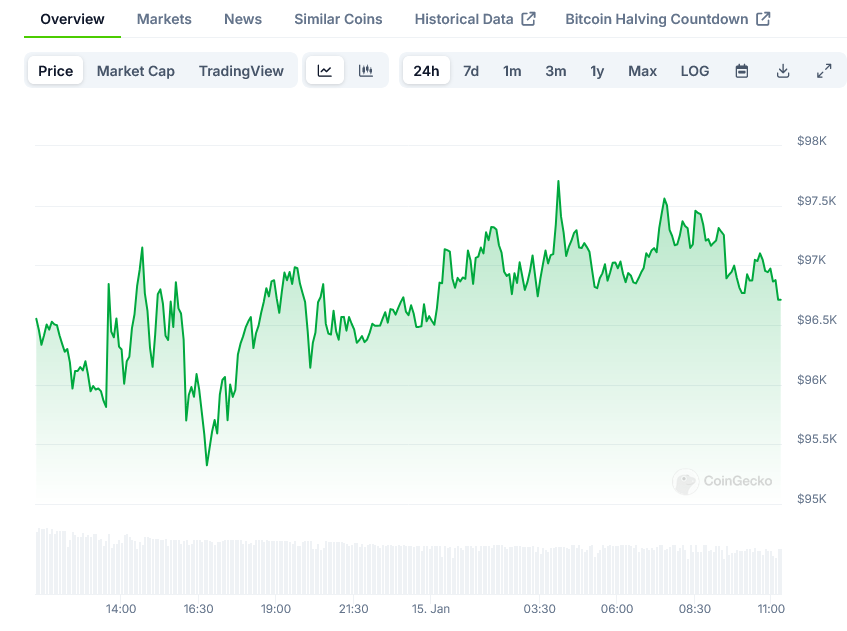Open the calendar date range picker
Image resolution: width=847 pixels, height=631 pixels.
pos(742,71)
